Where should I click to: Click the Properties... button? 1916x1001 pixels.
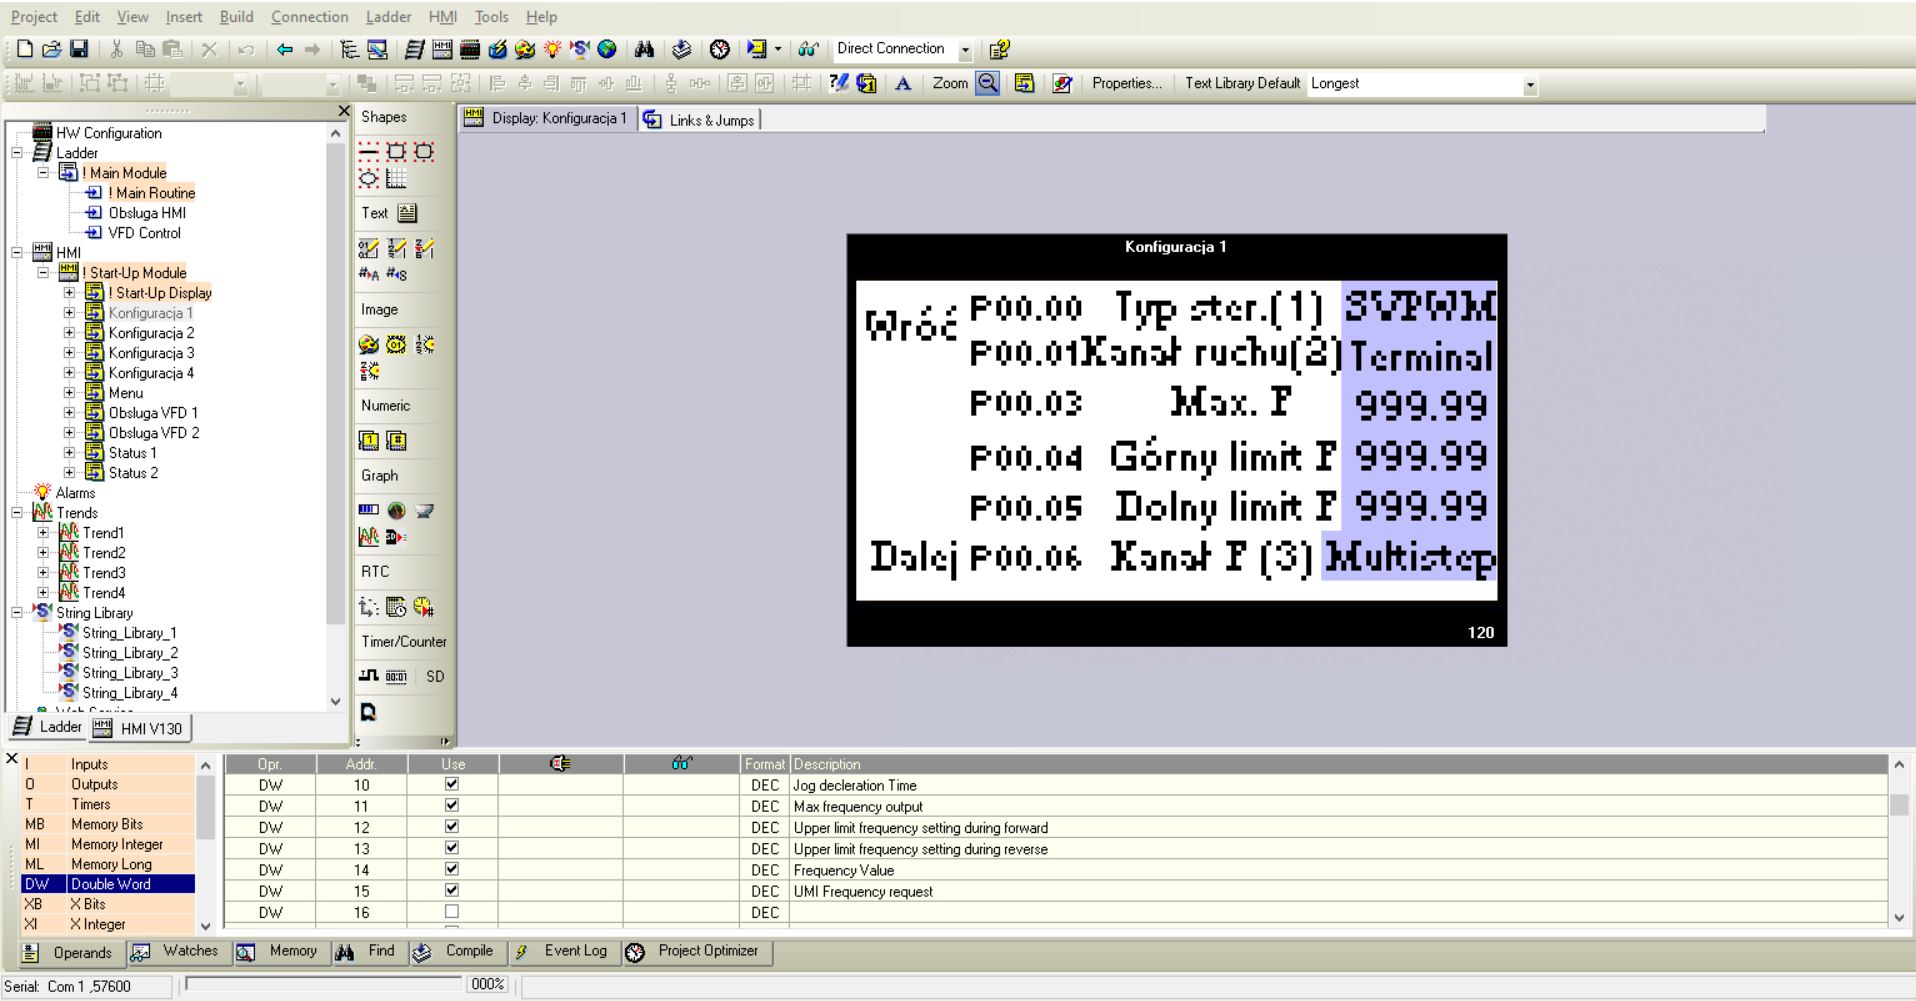1126,84
